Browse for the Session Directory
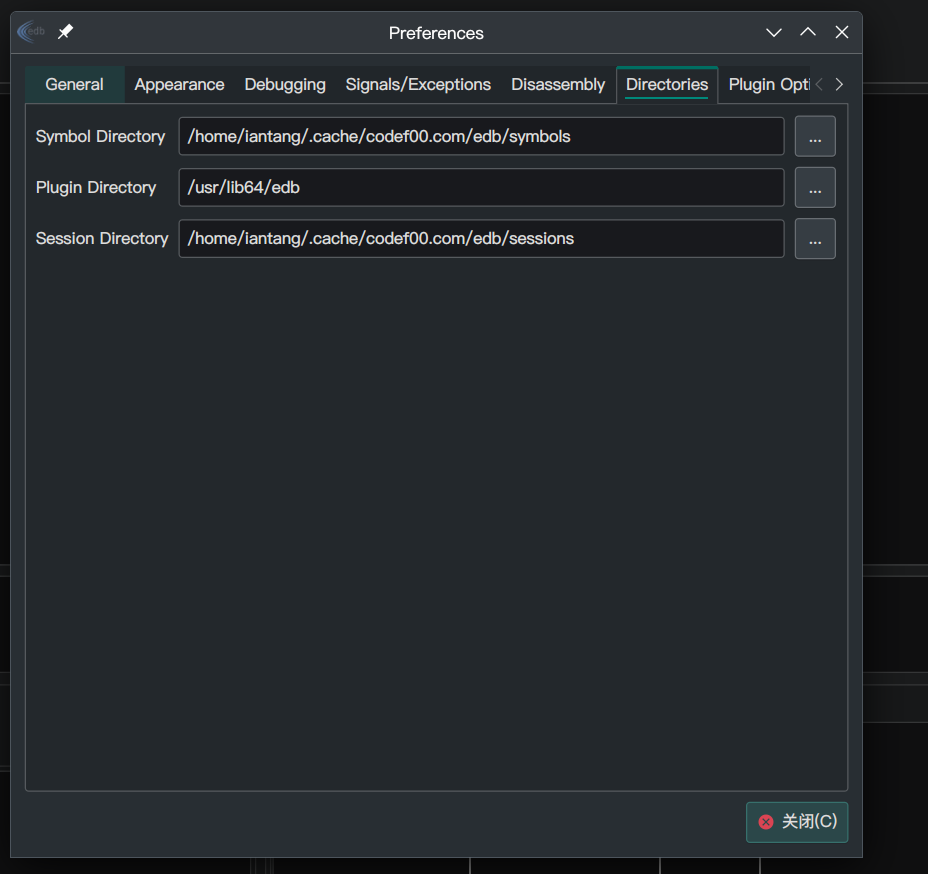This screenshot has height=874, width=928. coord(815,239)
